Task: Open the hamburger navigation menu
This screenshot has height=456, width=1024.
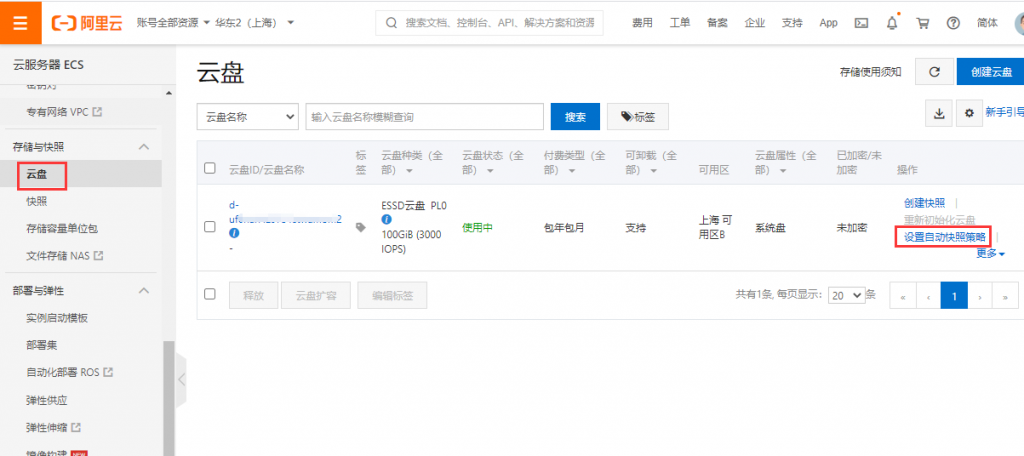Action: 20,22
